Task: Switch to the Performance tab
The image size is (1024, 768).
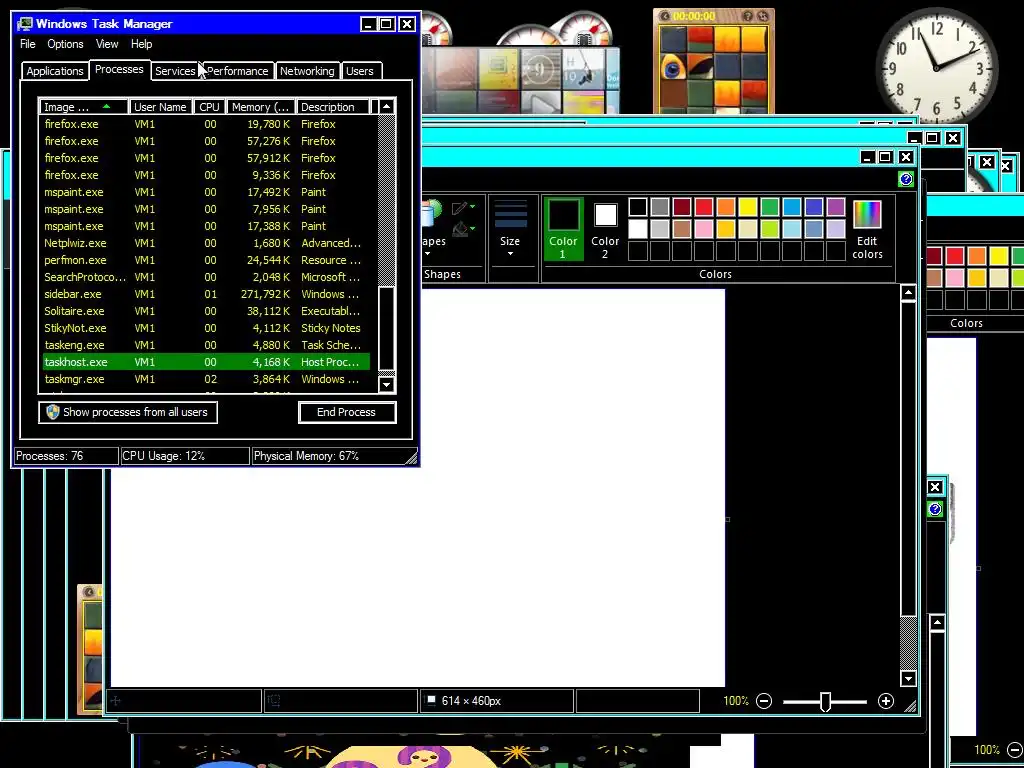Action: tap(237, 71)
